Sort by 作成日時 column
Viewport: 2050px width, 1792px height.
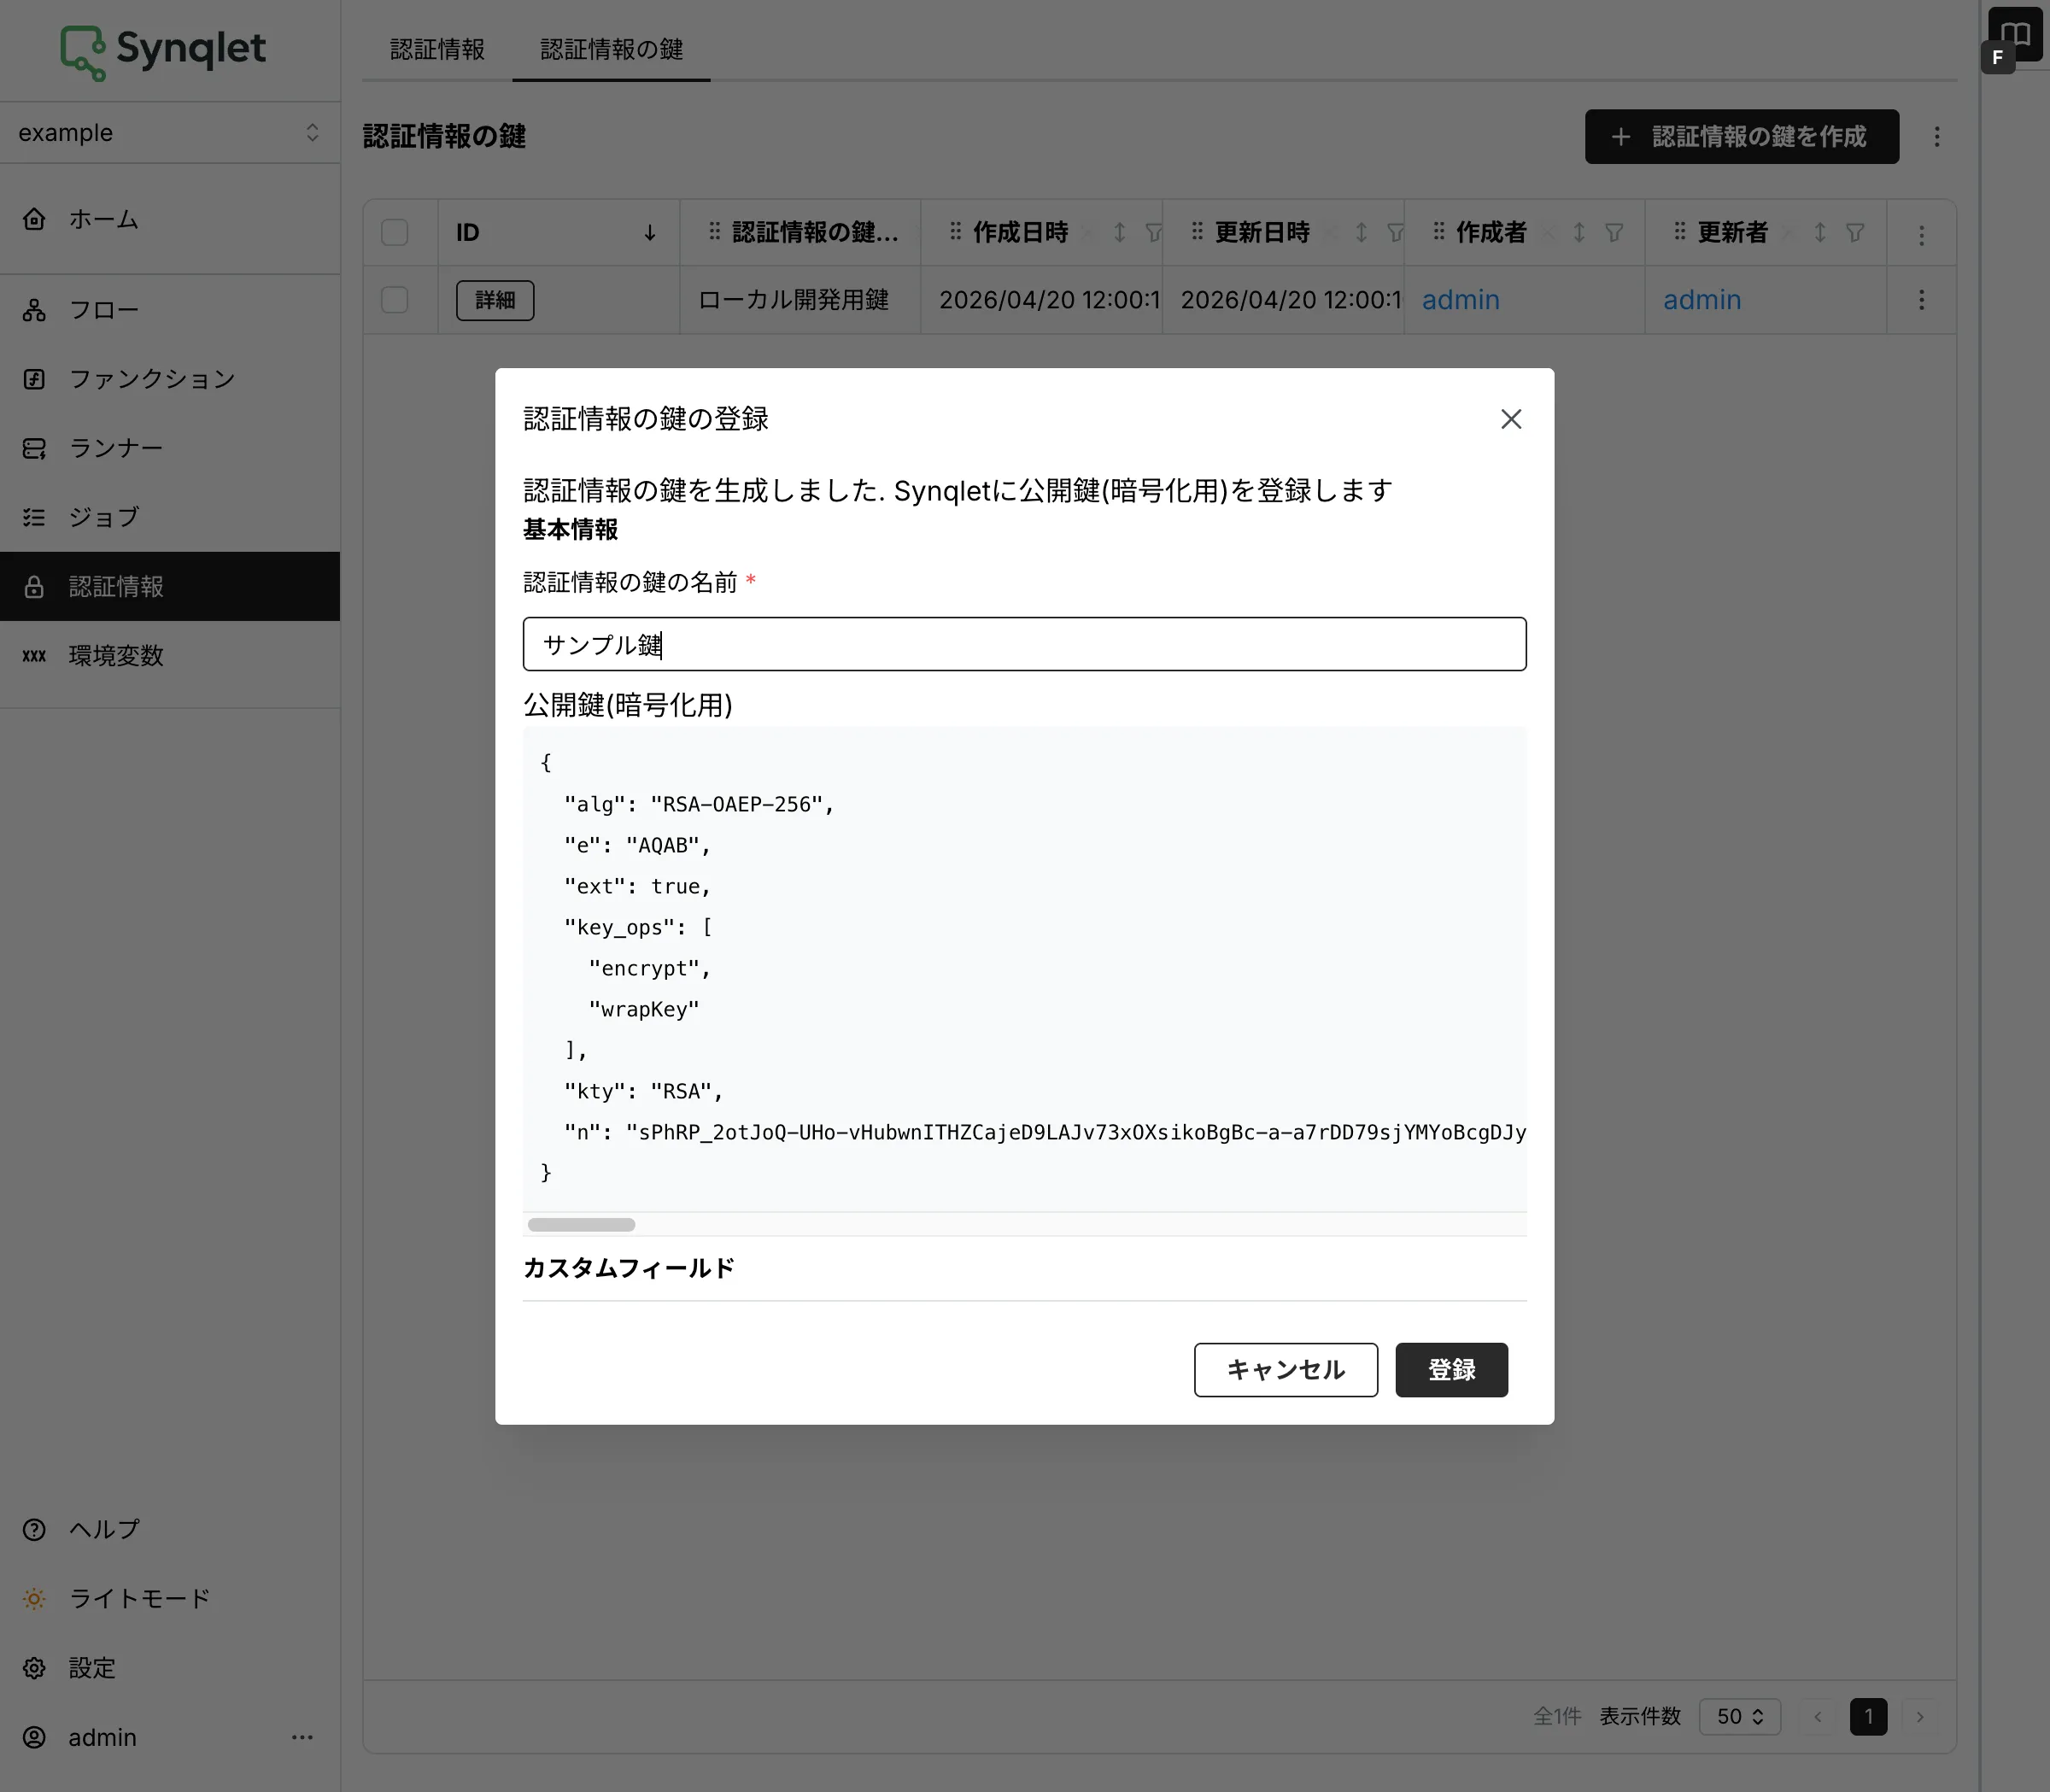tap(1120, 232)
